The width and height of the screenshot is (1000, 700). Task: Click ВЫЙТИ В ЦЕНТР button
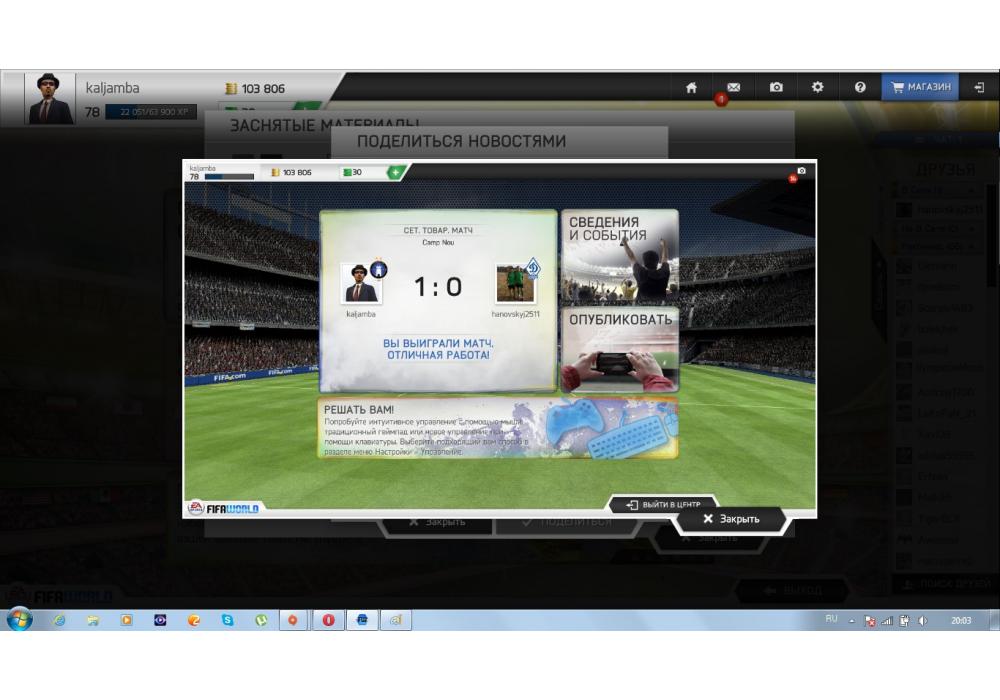663,504
